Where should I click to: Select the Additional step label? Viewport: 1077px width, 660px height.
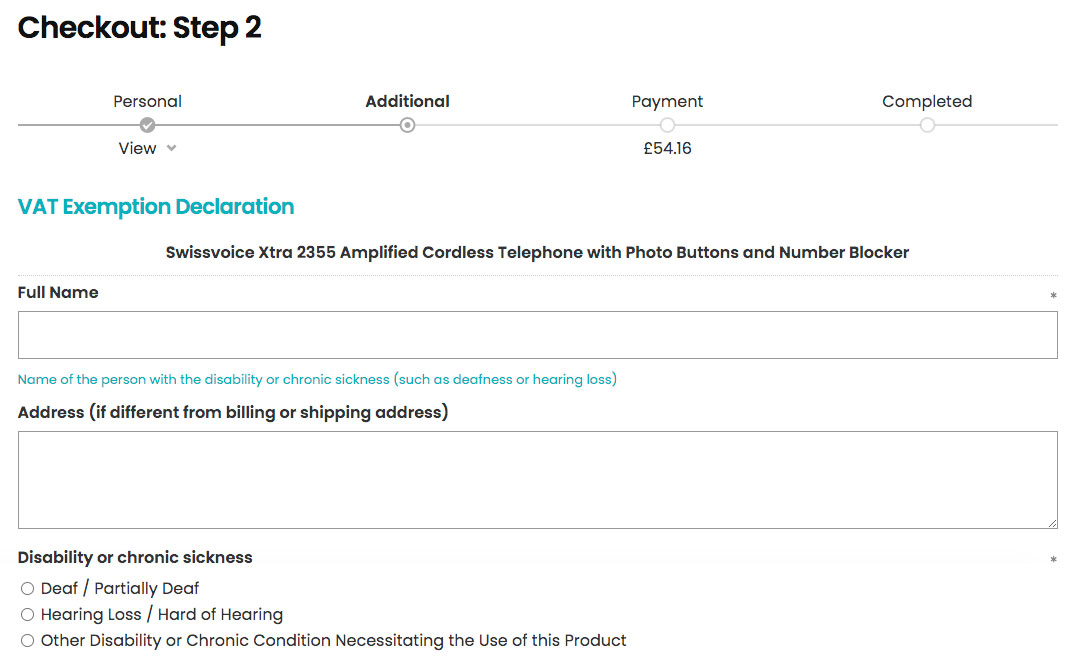coord(407,101)
